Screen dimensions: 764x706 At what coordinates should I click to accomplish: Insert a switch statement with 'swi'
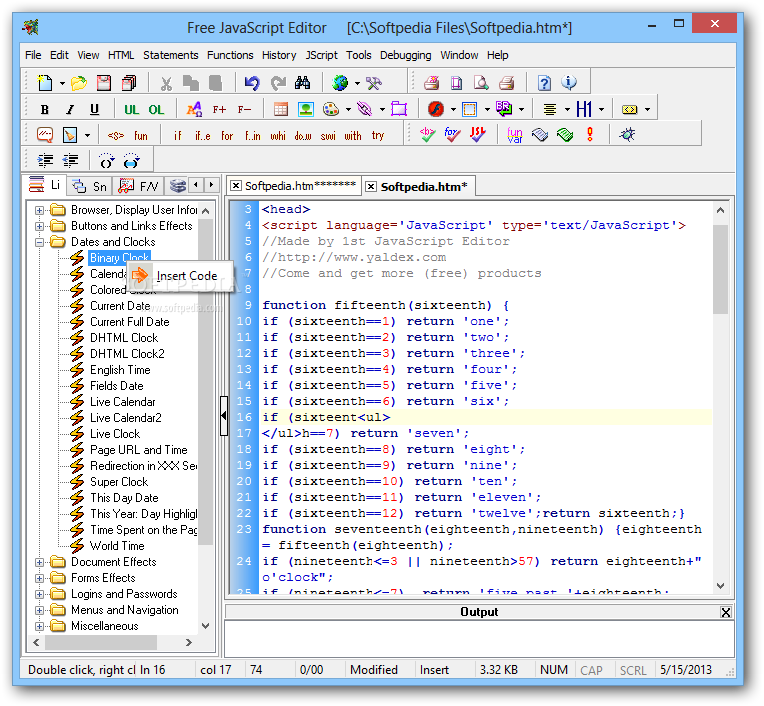pos(328,136)
